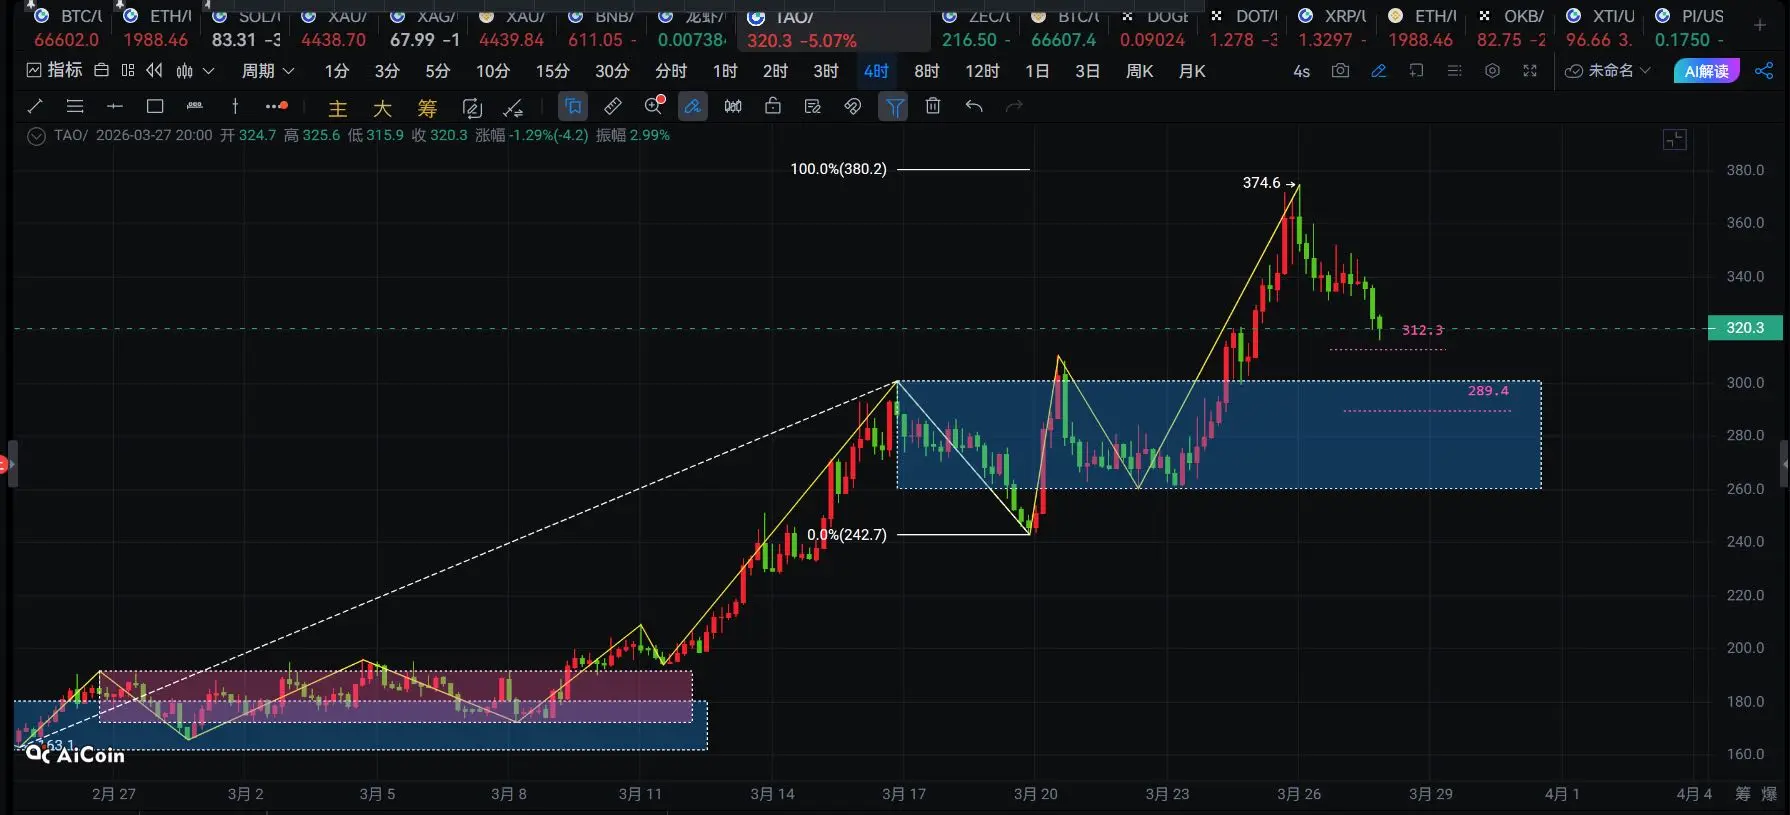The height and width of the screenshot is (815, 1790).
Task: Click the 0.0%(242.7) Fibonacci level label
Action: click(847, 535)
